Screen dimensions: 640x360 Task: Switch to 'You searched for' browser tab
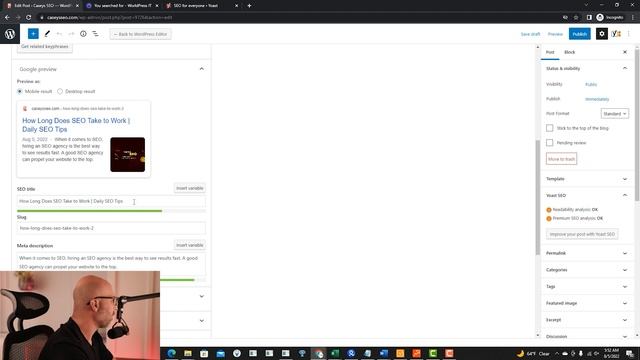pos(122,6)
